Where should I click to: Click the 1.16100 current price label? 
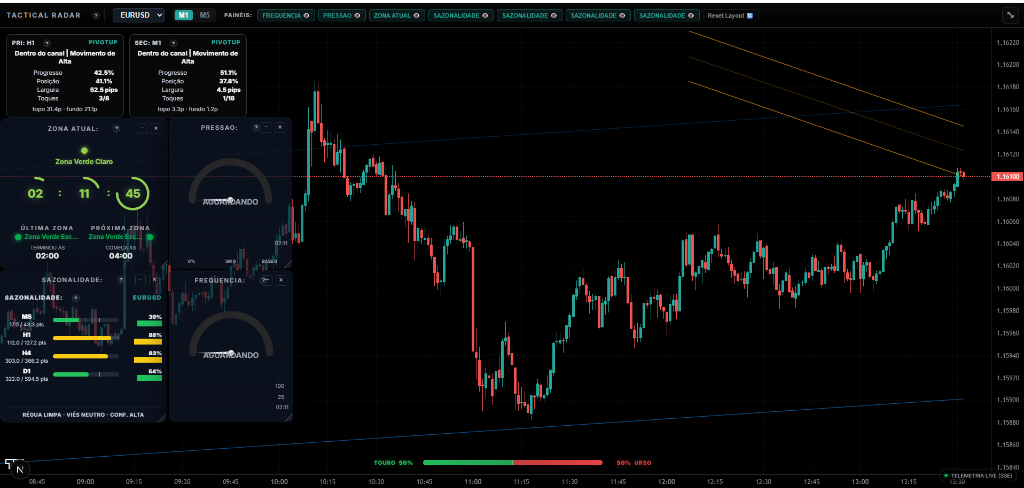(x=1006, y=176)
